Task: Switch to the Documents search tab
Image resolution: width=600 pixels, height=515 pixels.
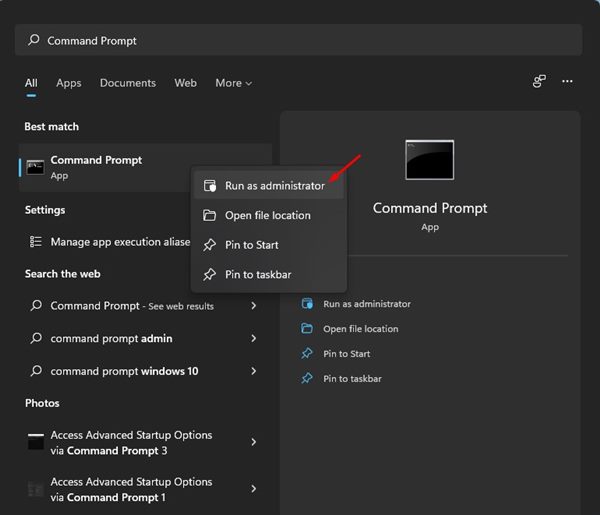Action: point(128,83)
